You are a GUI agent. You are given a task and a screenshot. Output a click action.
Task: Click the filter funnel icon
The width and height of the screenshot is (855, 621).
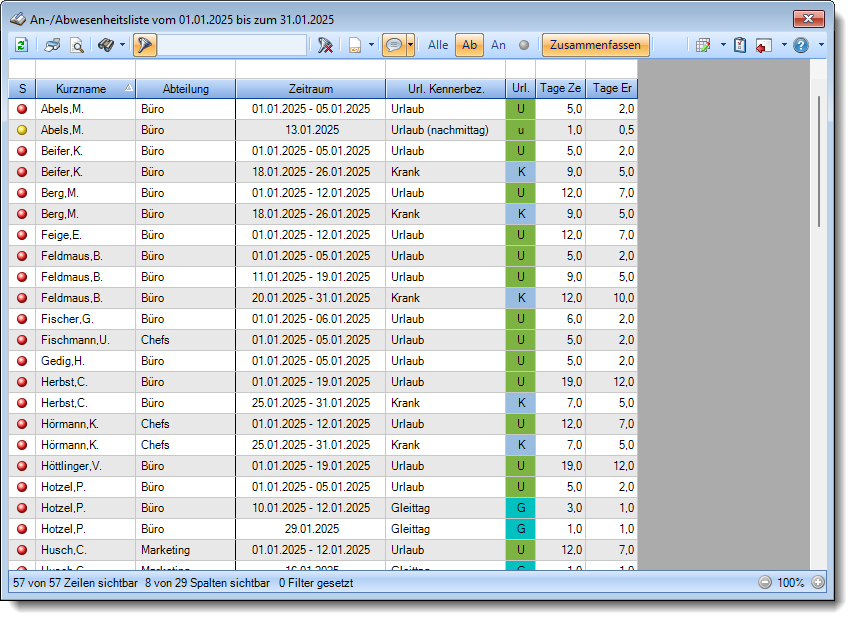click(x=145, y=45)
